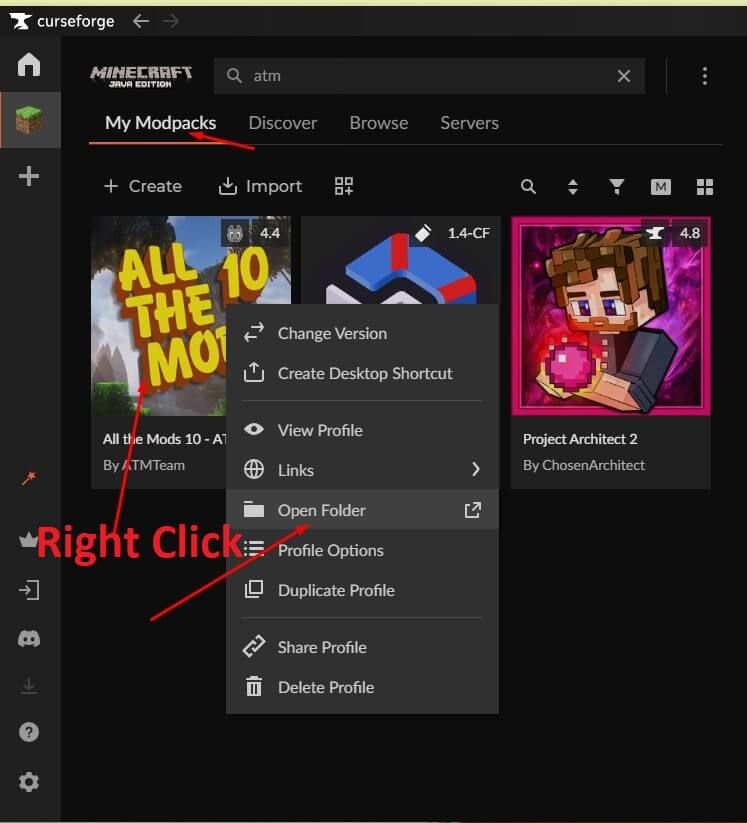Open the sort up-down arrows control

click(573, 186)
